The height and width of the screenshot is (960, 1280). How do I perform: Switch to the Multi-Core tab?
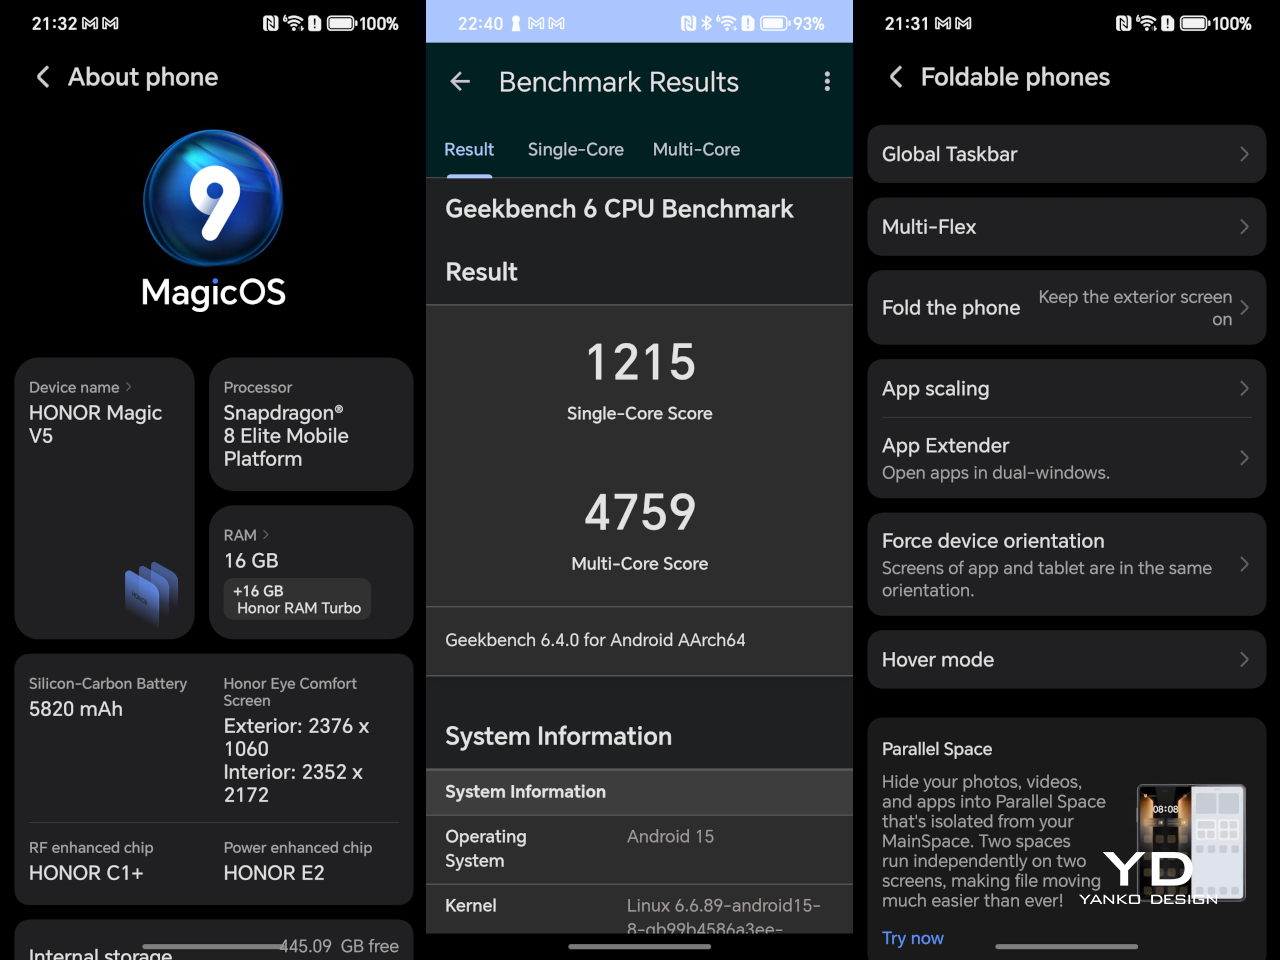click(696, 149)
